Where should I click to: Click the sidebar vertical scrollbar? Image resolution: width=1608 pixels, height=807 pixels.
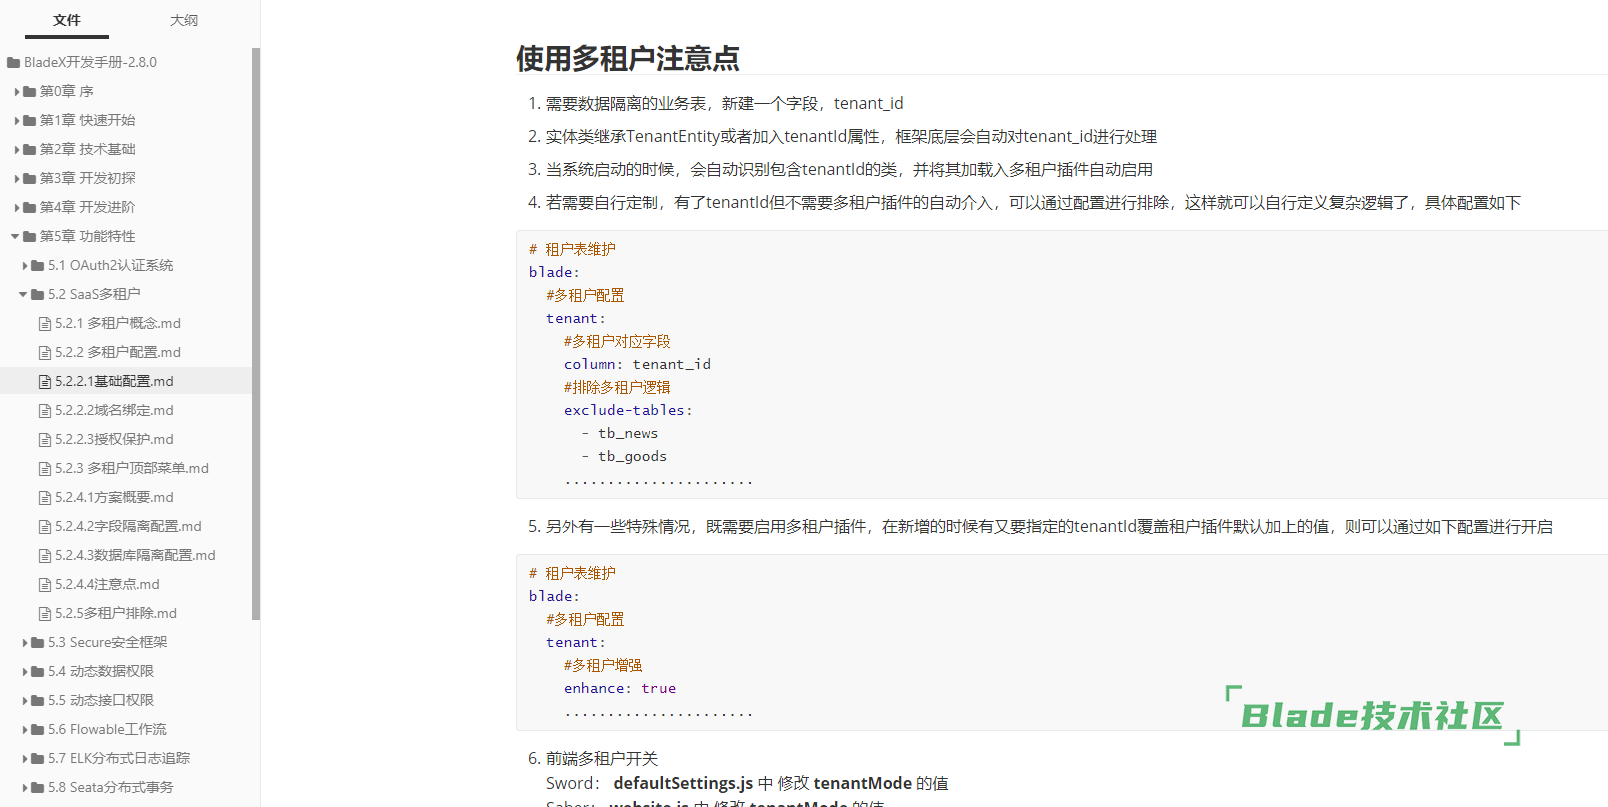tap(256, 334)
